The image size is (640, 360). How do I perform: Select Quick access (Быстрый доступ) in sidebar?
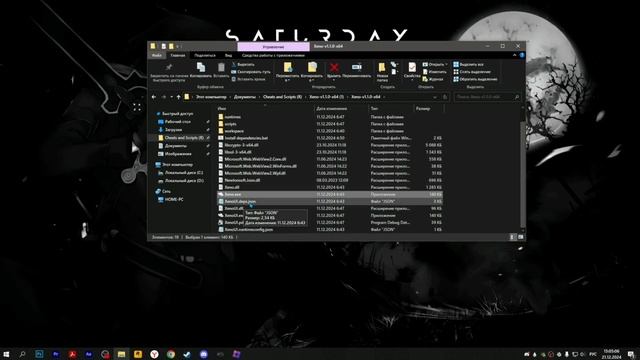(x=178, y=113)
